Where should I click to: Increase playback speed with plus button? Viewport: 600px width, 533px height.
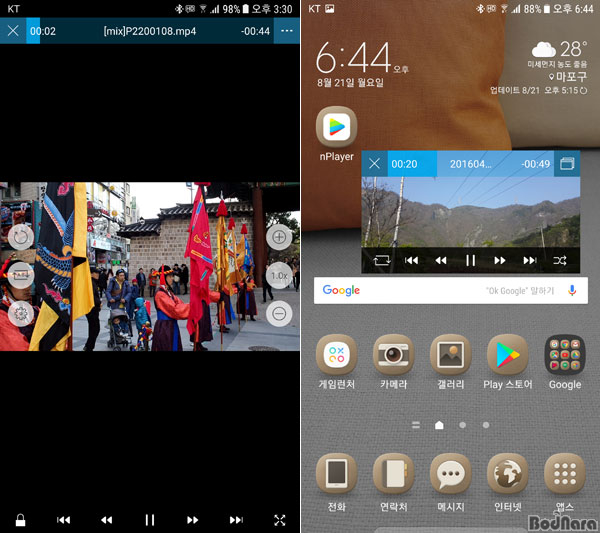click(x=280, y=238)
